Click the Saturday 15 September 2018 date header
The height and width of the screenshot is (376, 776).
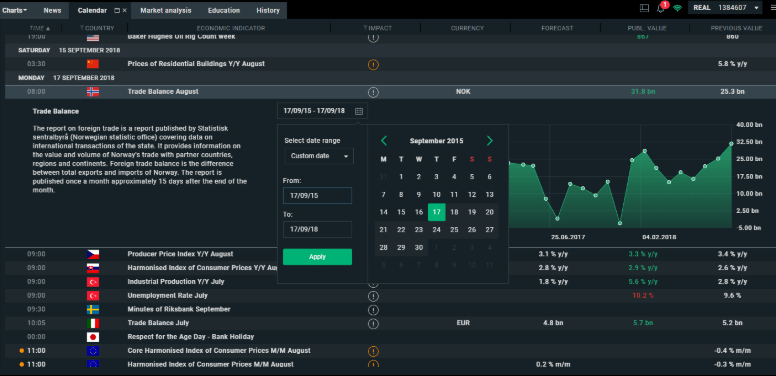pos(69,50)
